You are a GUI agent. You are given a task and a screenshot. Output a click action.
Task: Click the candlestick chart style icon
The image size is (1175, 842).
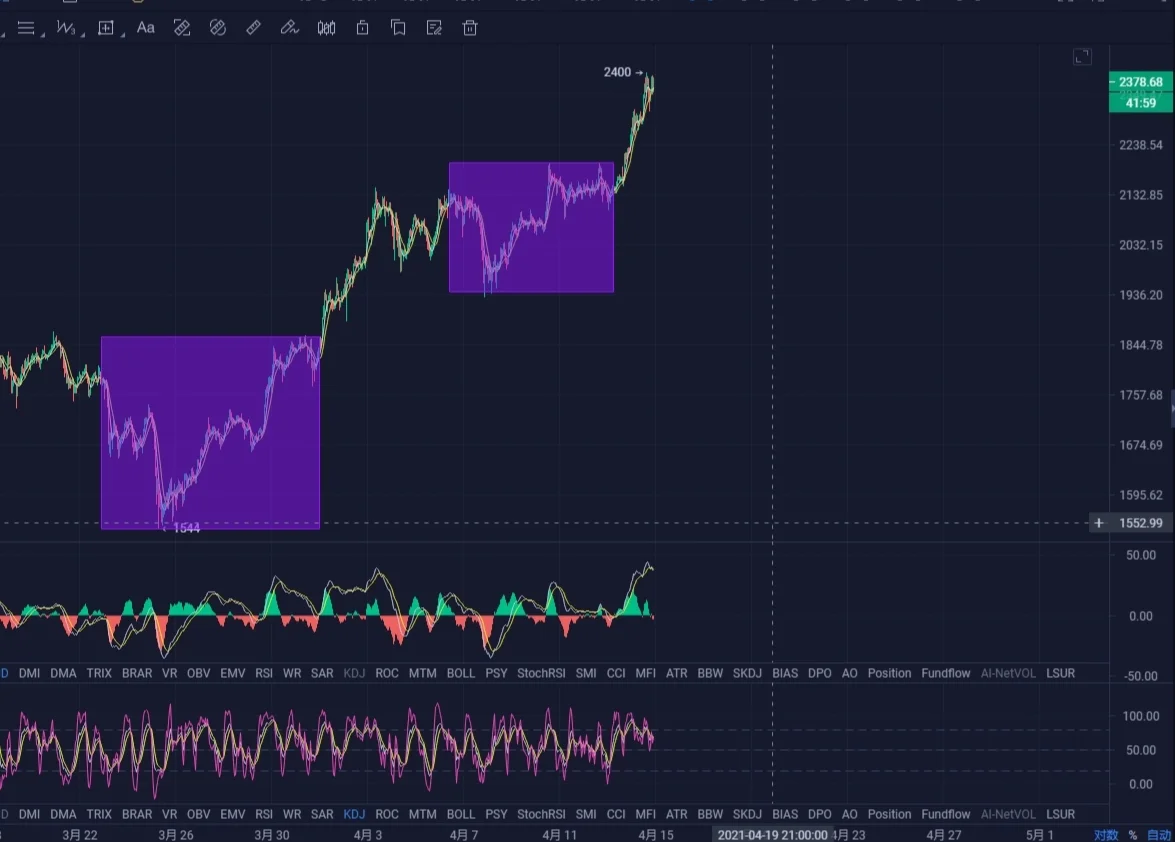[x=326, y=28]
